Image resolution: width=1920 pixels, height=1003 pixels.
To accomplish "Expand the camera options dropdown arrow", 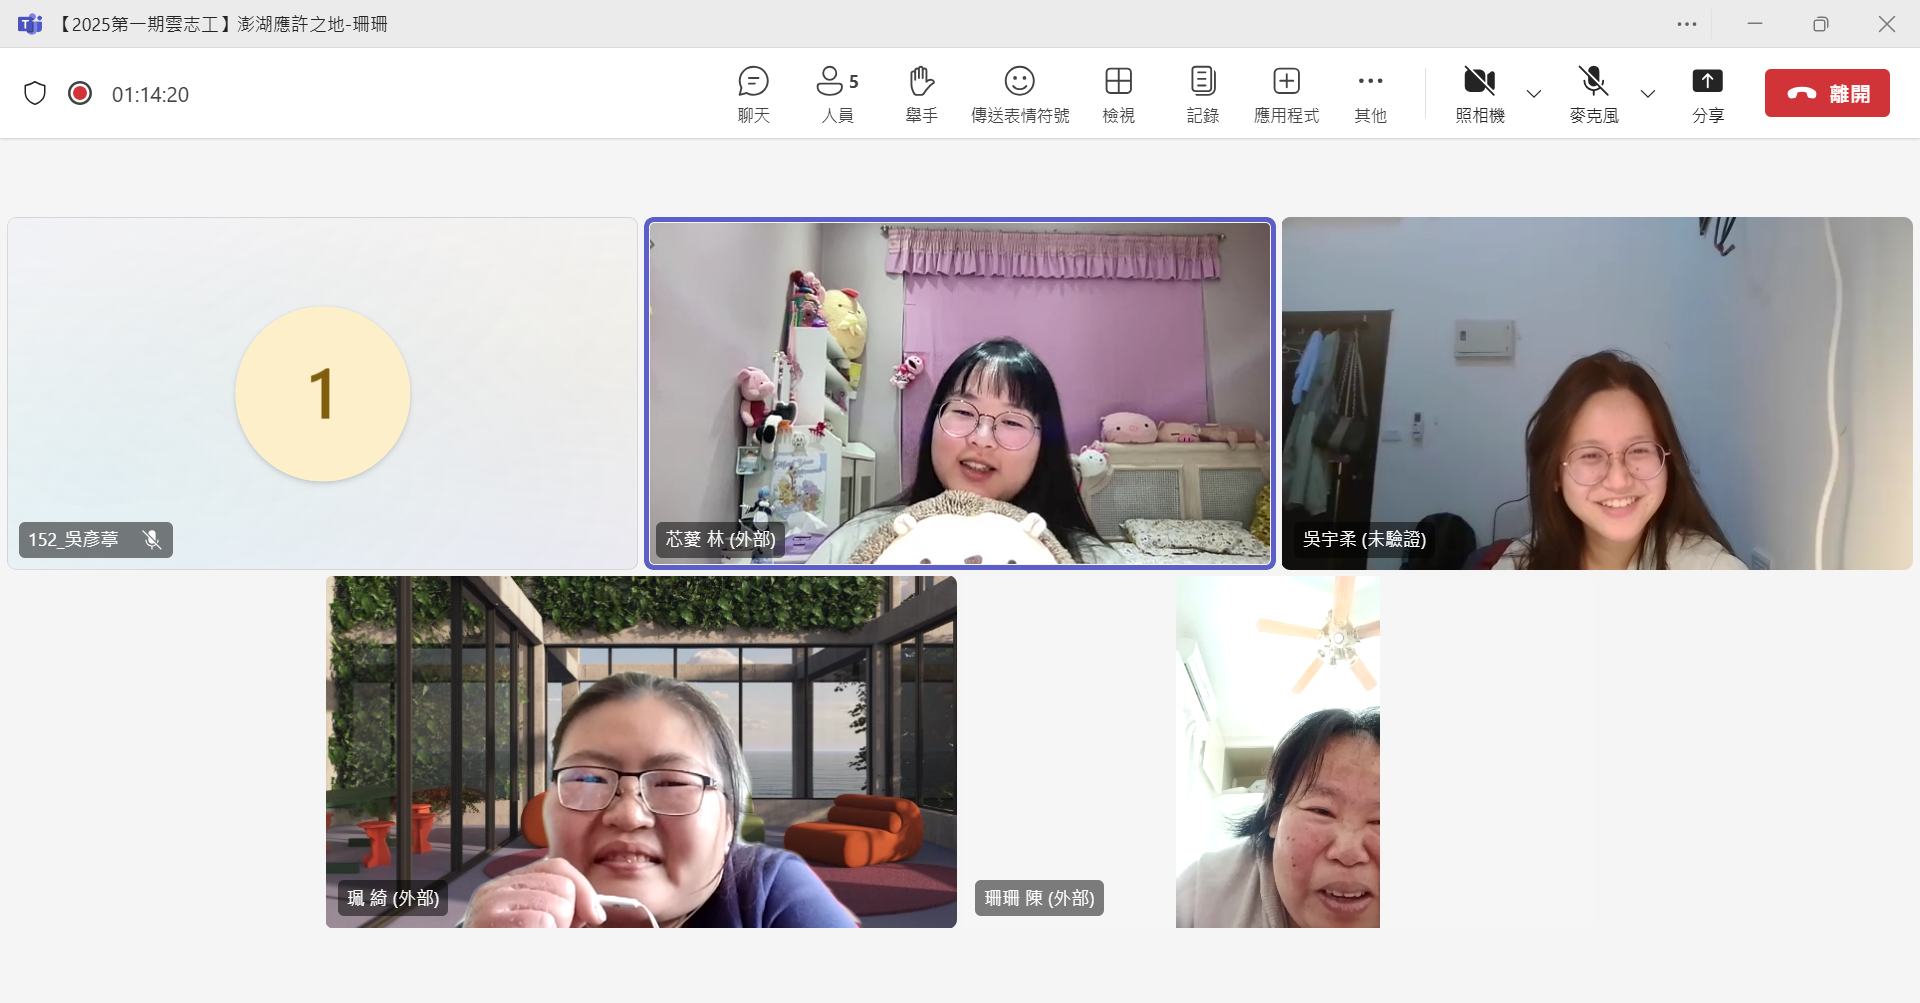I will pos(1533,94).
